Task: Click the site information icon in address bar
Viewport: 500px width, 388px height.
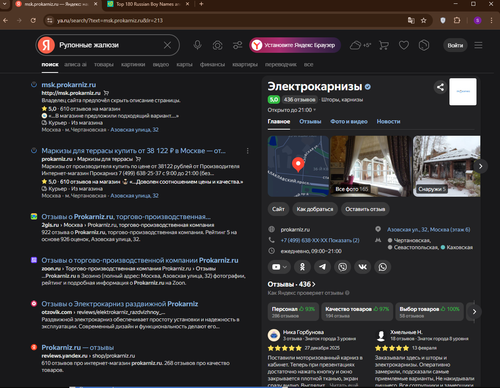Action: click(x=50, y=21)
